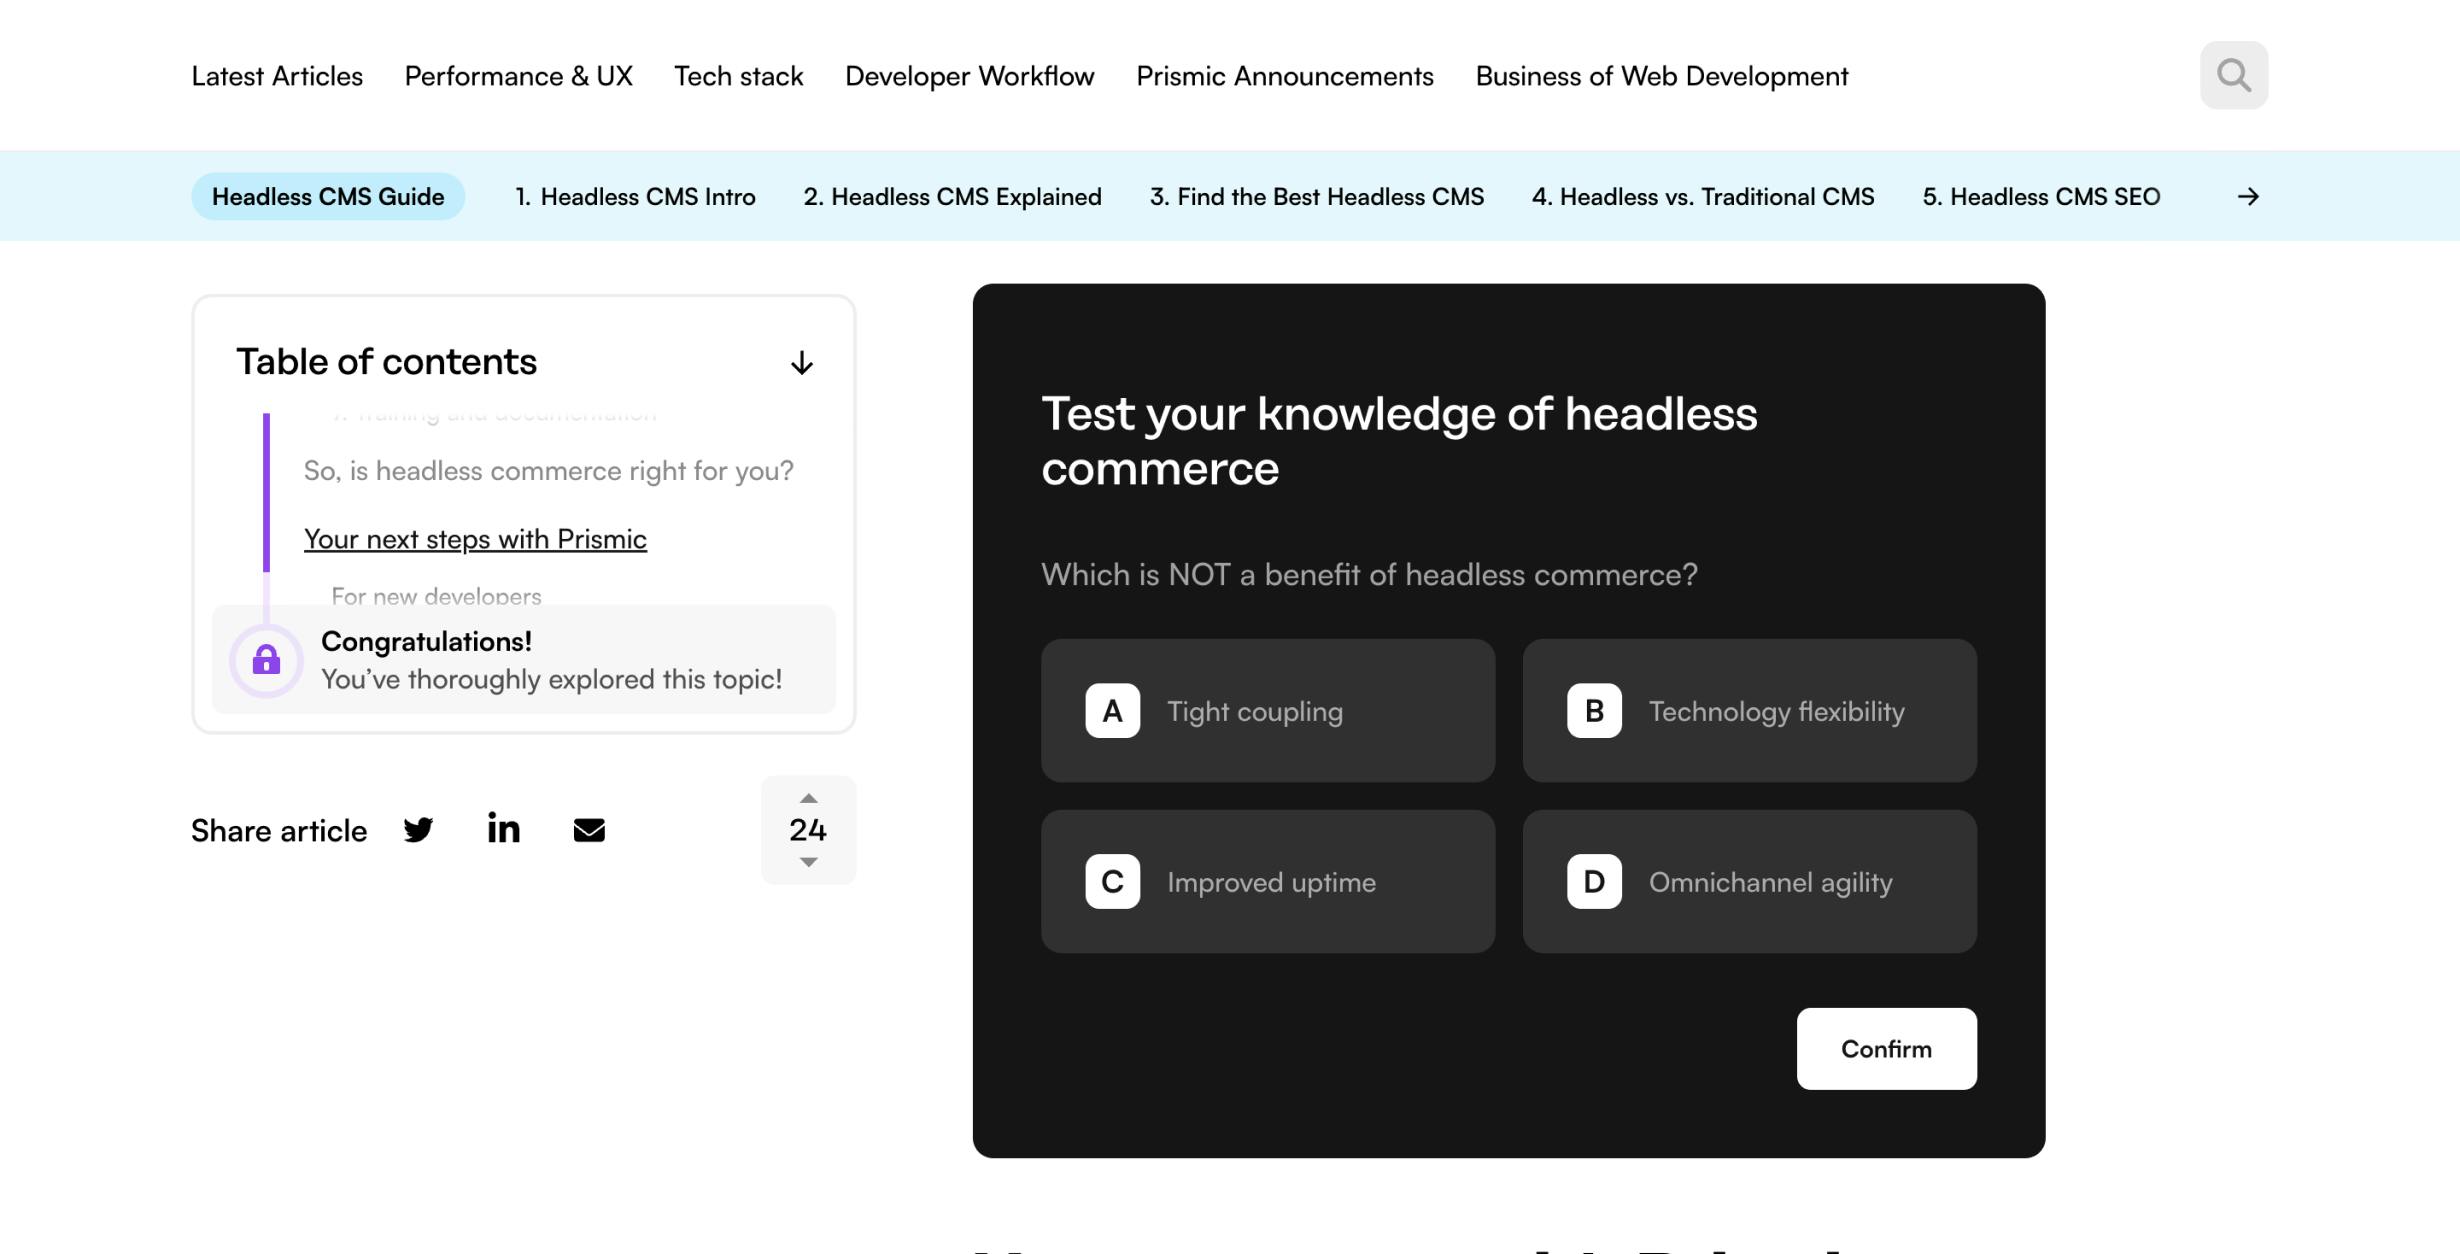Decrease vote count with down arrow

pyautogui.click(x=808, y=862)
